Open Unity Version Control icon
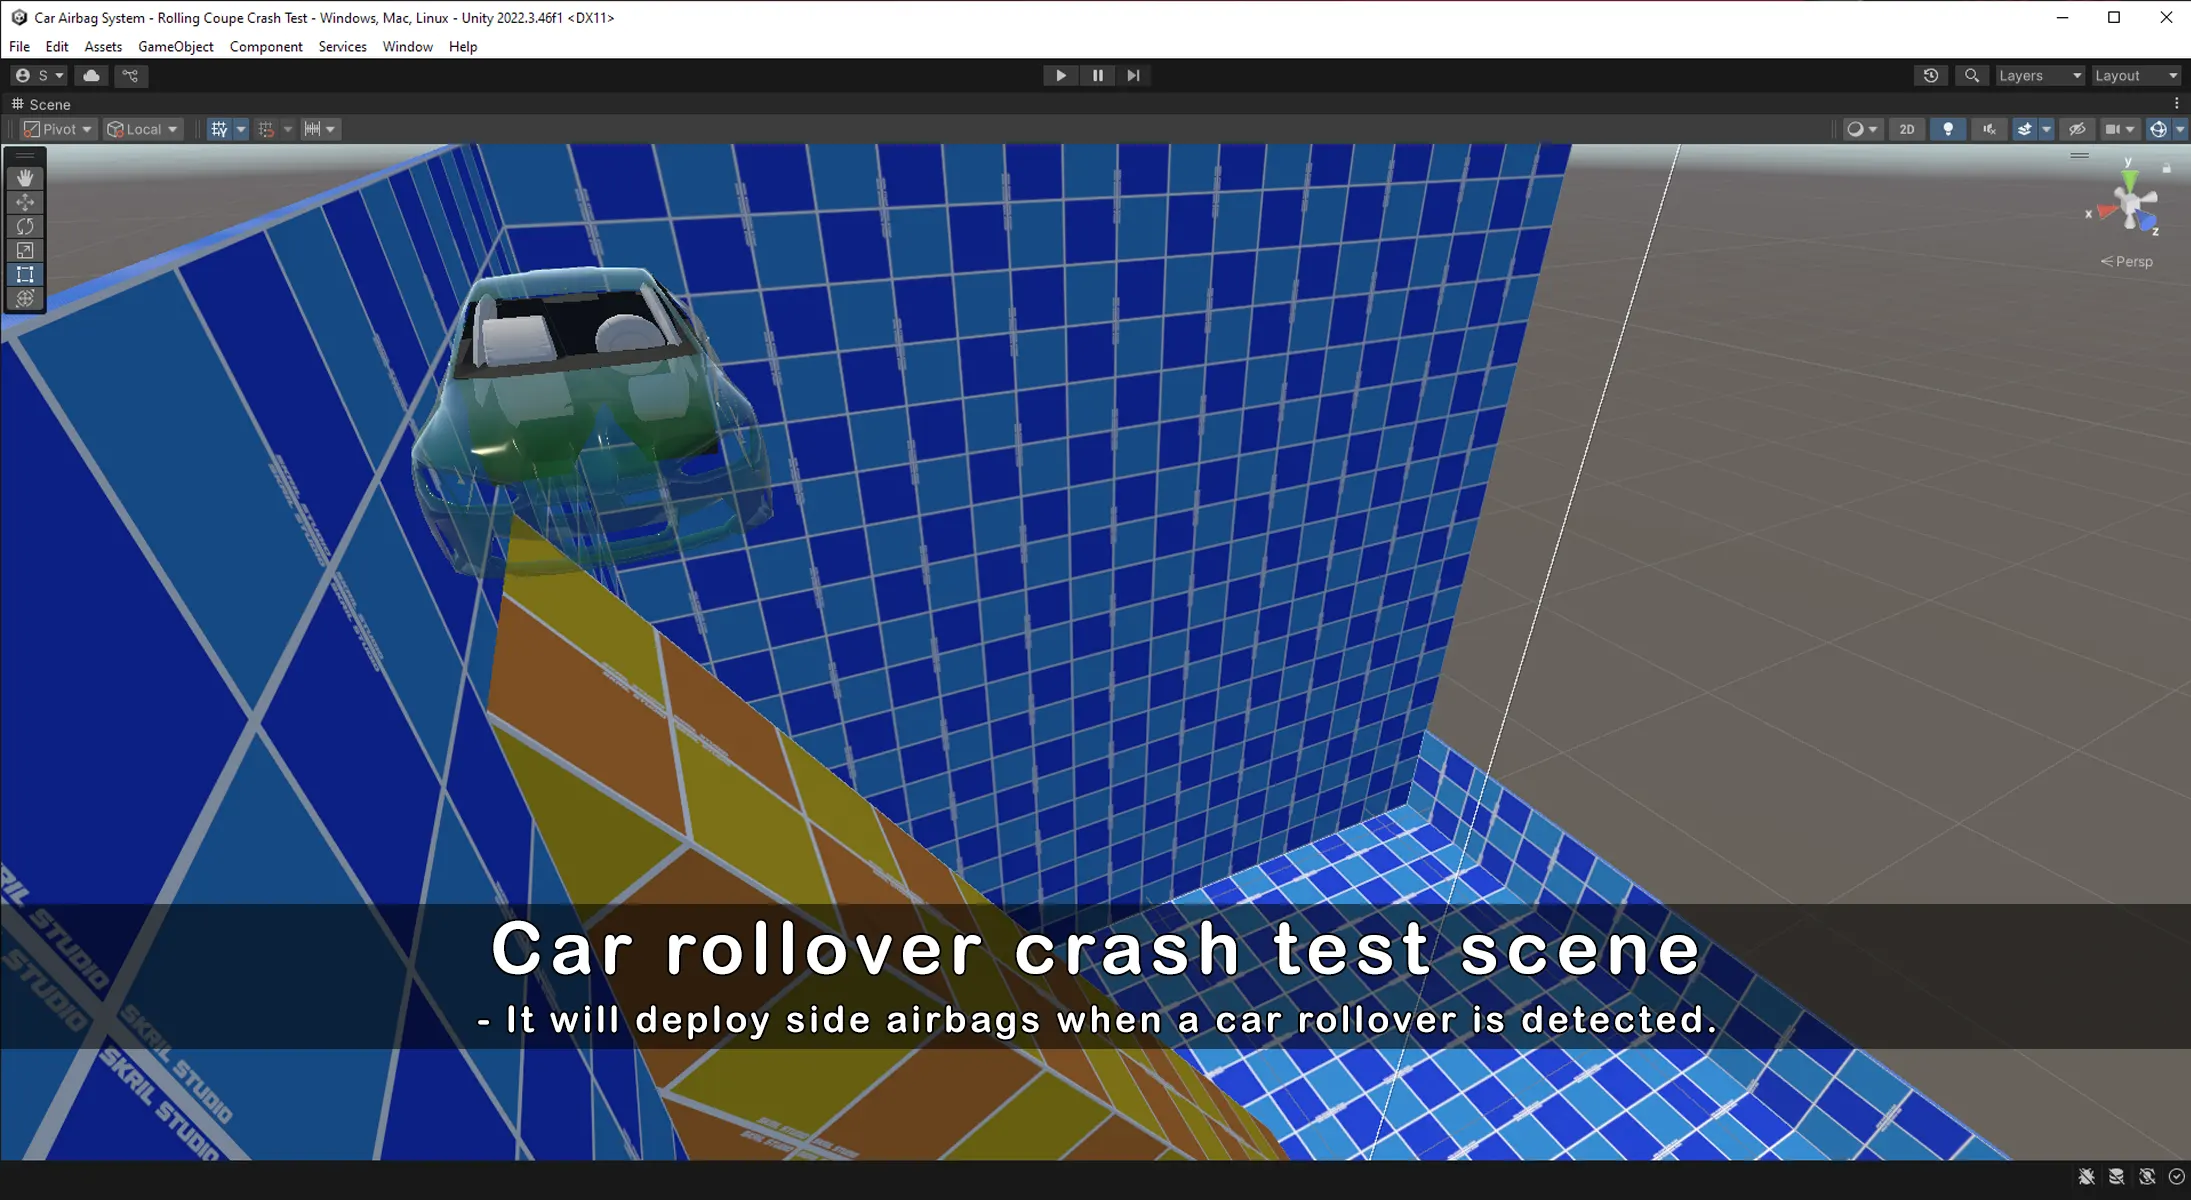Image resolution: width=2191 pixels, height=1200 pixels. tap(130, 76)
